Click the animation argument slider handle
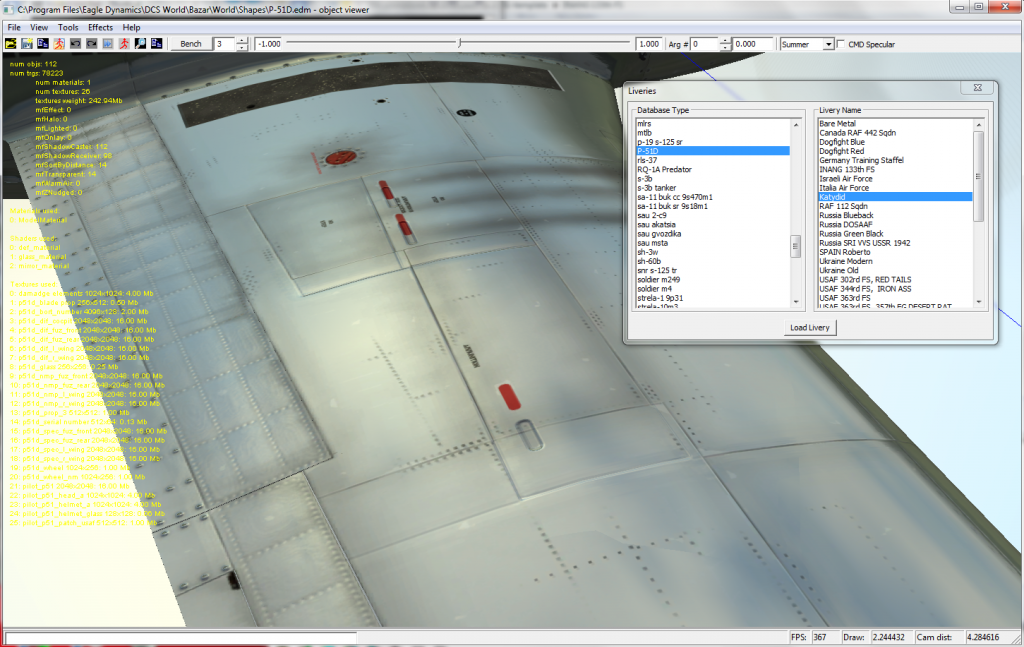Screen dimensions: 1024x647 tap(459, 44)
